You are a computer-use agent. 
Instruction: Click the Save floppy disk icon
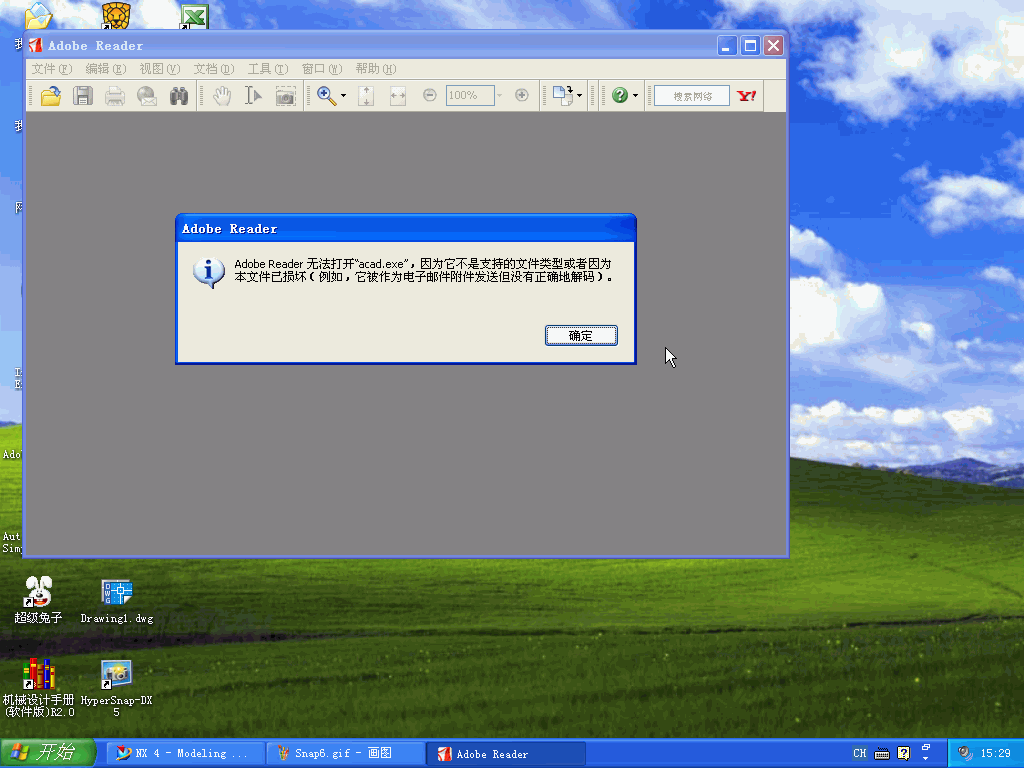pyautogui.click(x=83, y=96)
